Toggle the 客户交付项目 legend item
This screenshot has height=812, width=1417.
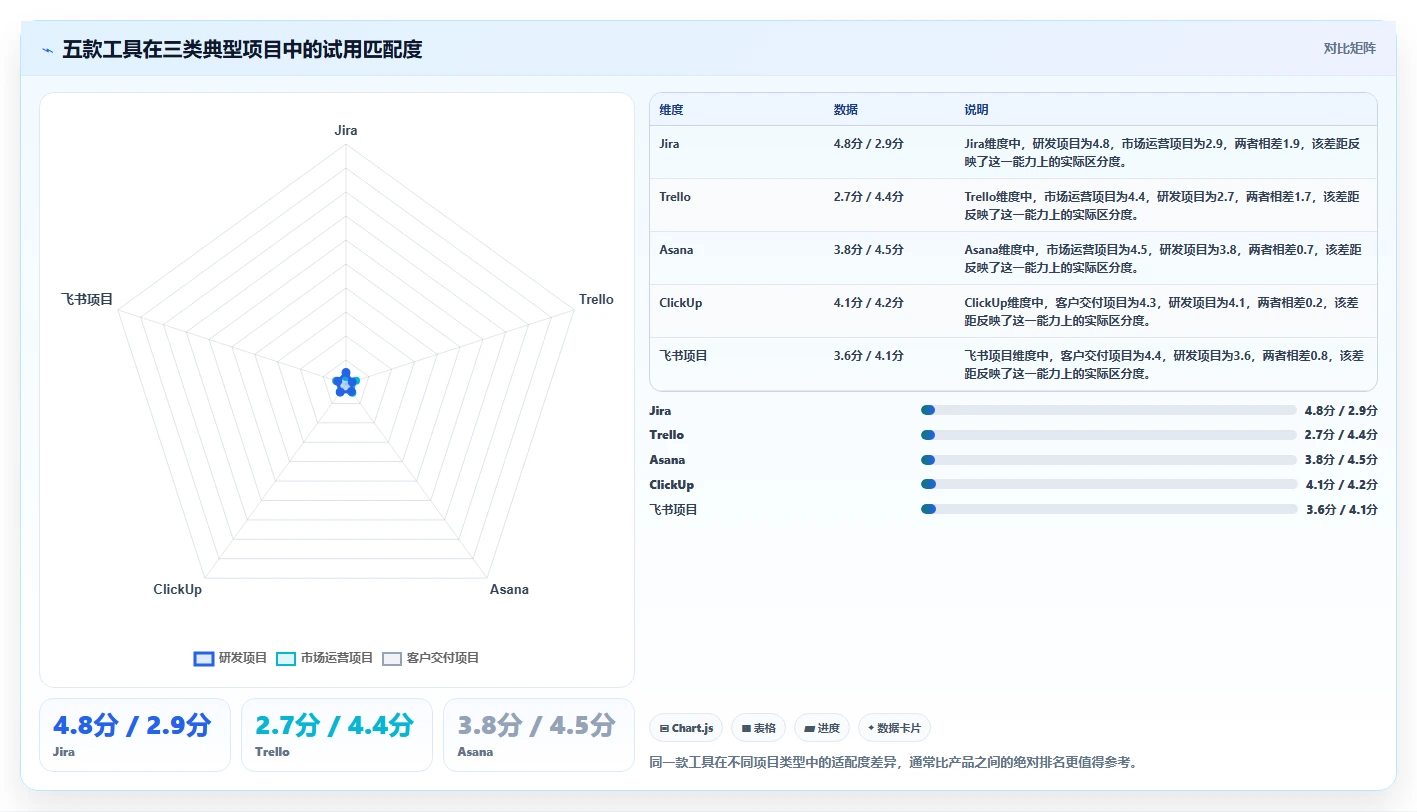tap(431, 658)
